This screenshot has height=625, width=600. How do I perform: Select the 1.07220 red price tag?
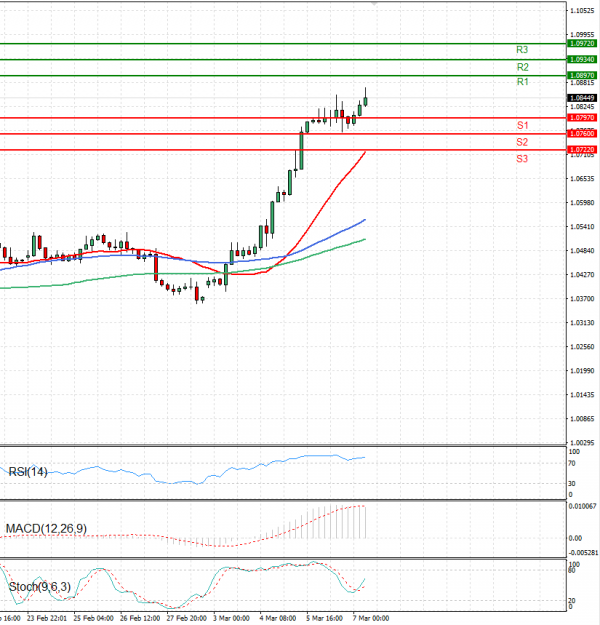click(x=582, y=149)
